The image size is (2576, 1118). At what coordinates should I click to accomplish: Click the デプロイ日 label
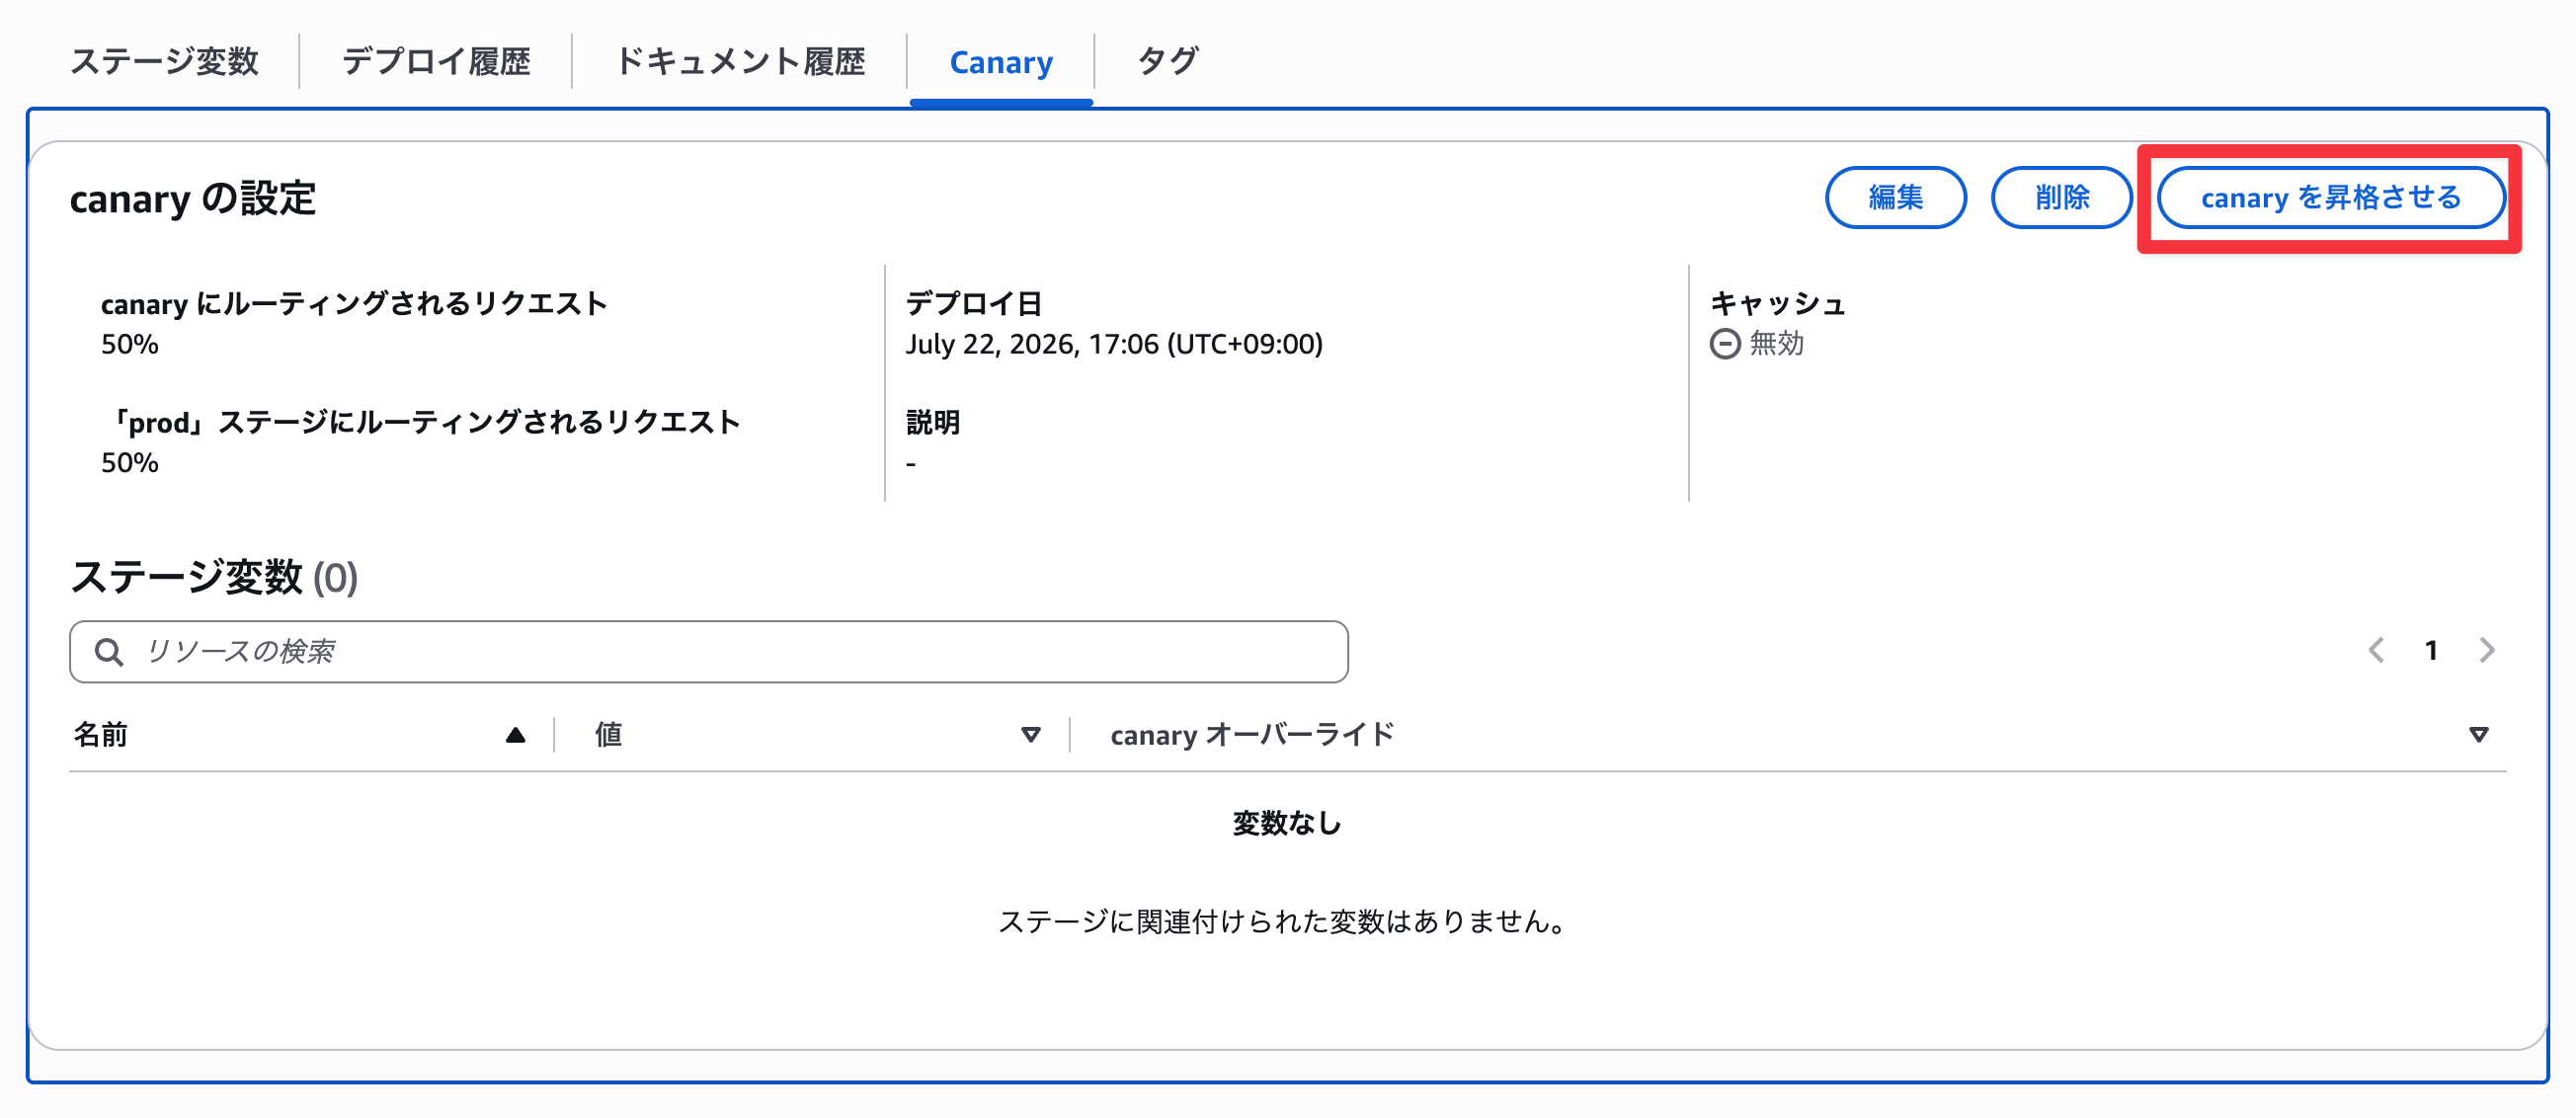pos(974,303)
